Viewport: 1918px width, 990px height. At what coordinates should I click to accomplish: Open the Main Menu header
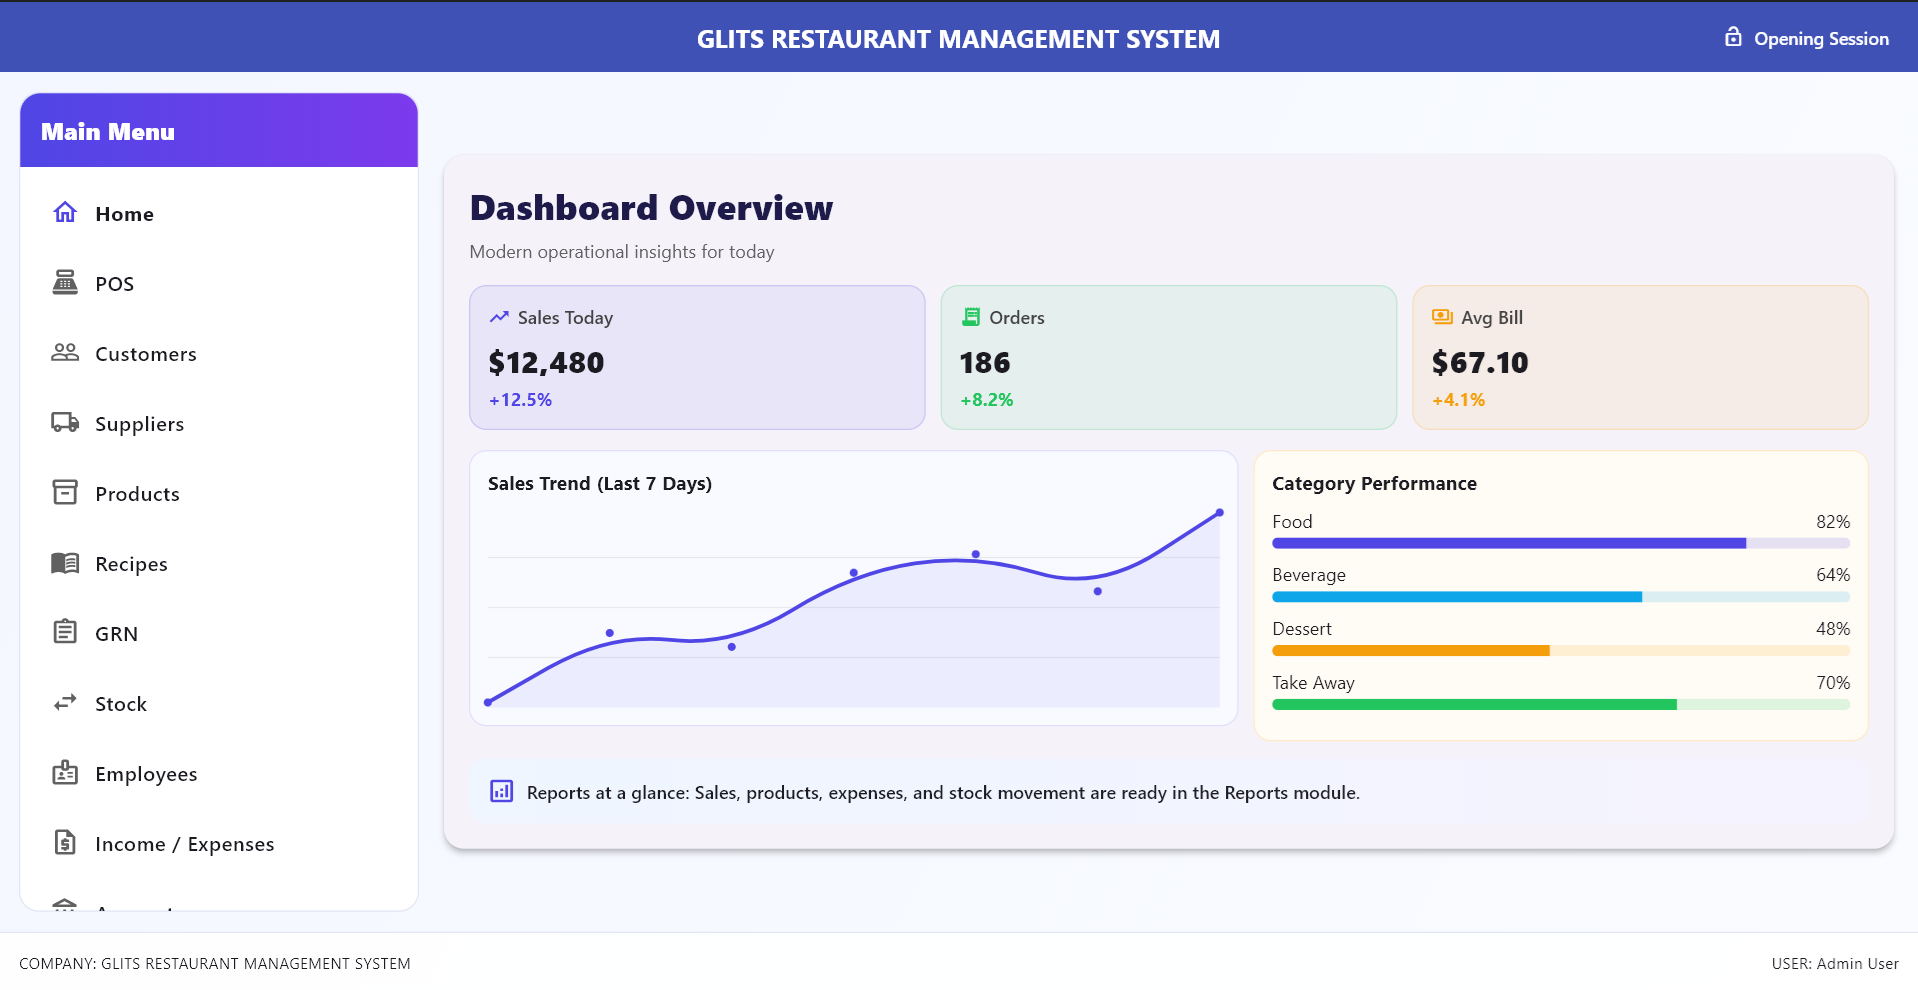pyautogui.click(x=107, y=130)
